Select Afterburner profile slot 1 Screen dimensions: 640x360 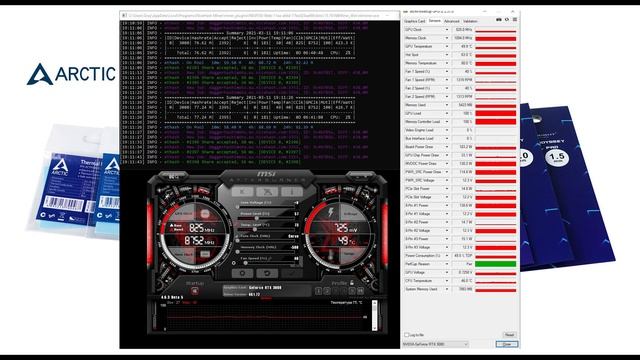319,291
